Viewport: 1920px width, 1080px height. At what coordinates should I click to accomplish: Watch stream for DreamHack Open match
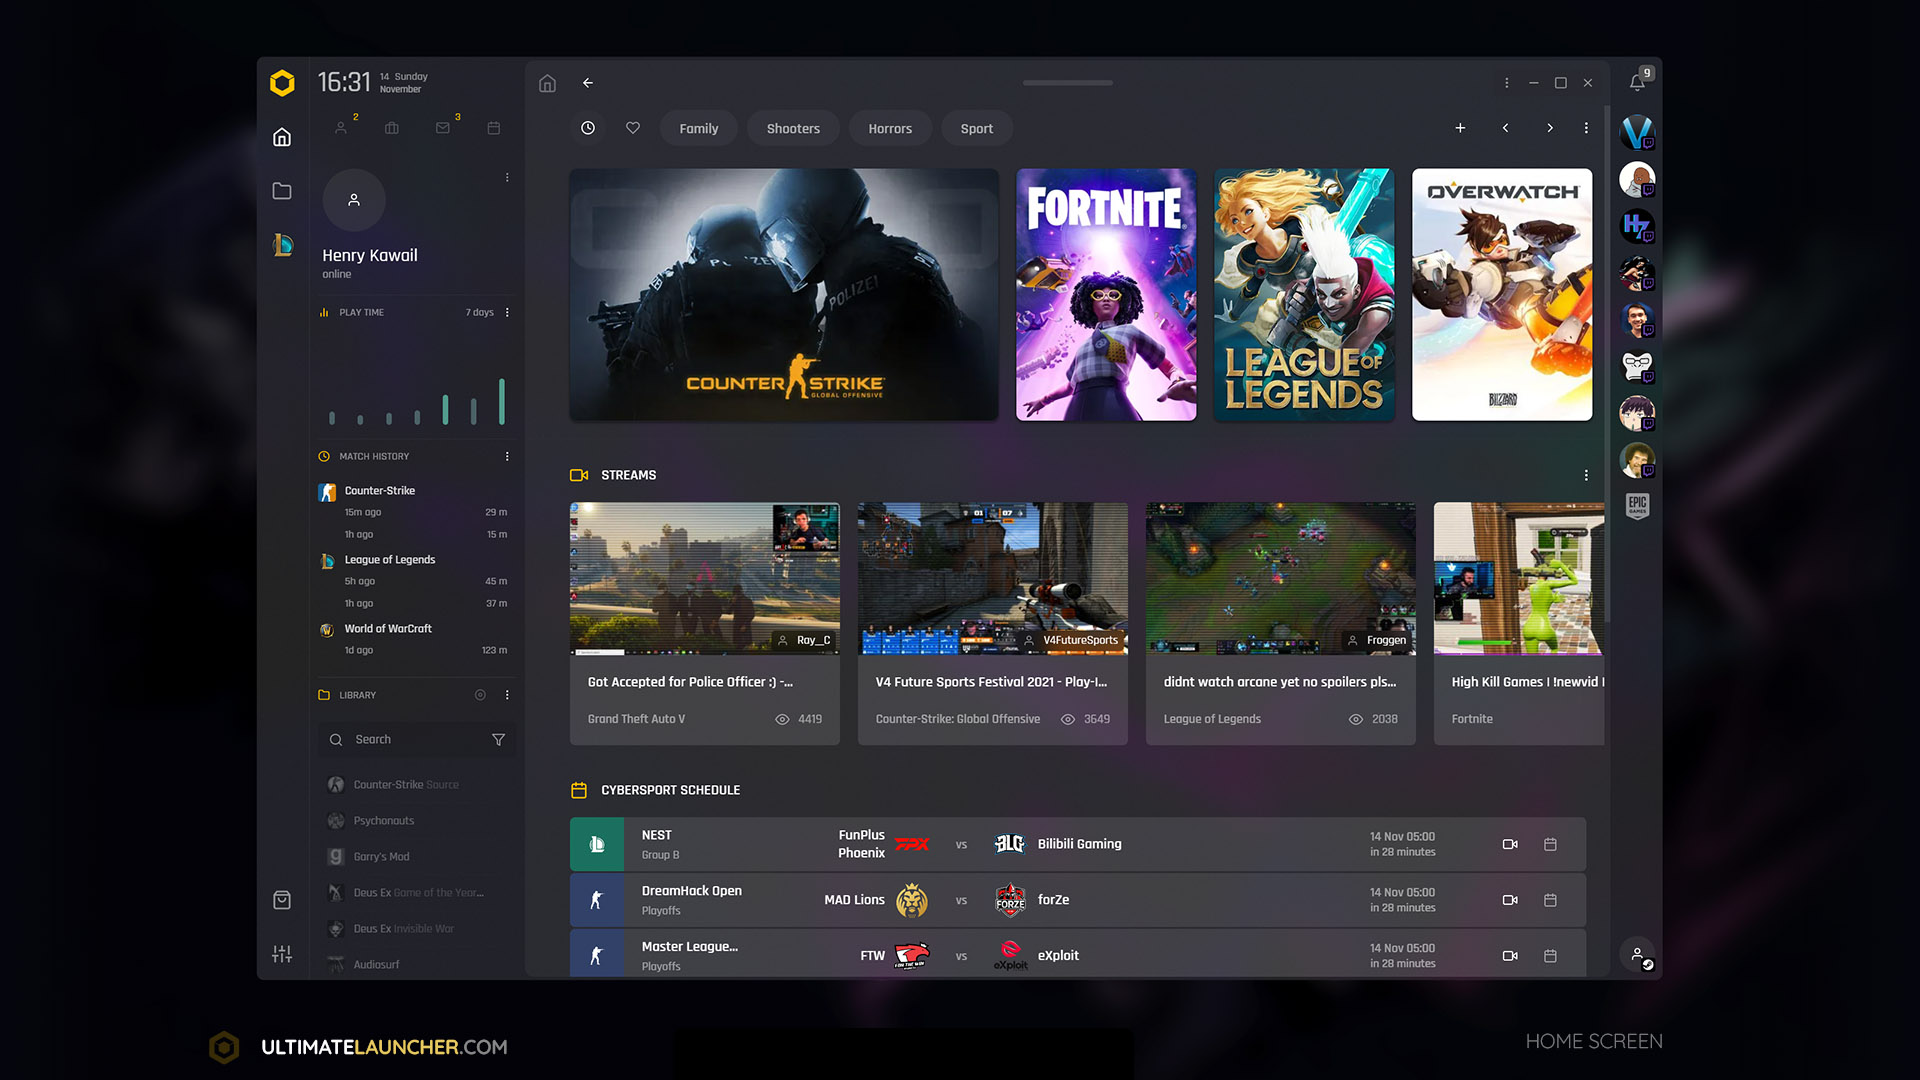click(x=1510, y=901)
